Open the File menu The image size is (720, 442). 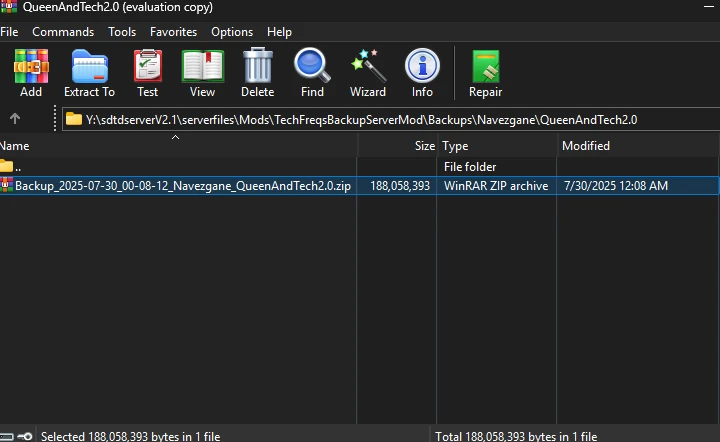pos(9,32)
